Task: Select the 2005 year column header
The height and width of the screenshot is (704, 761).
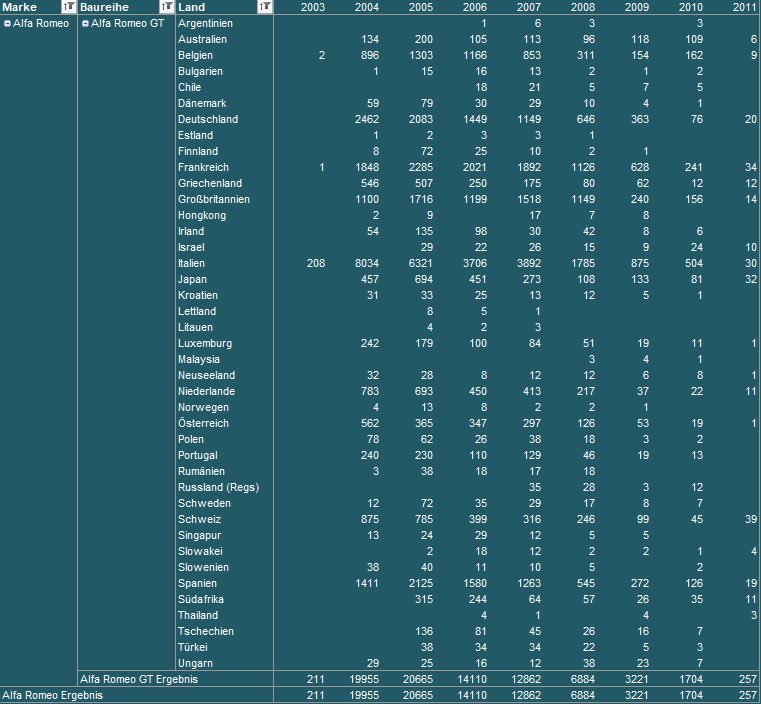Action: 420,7
